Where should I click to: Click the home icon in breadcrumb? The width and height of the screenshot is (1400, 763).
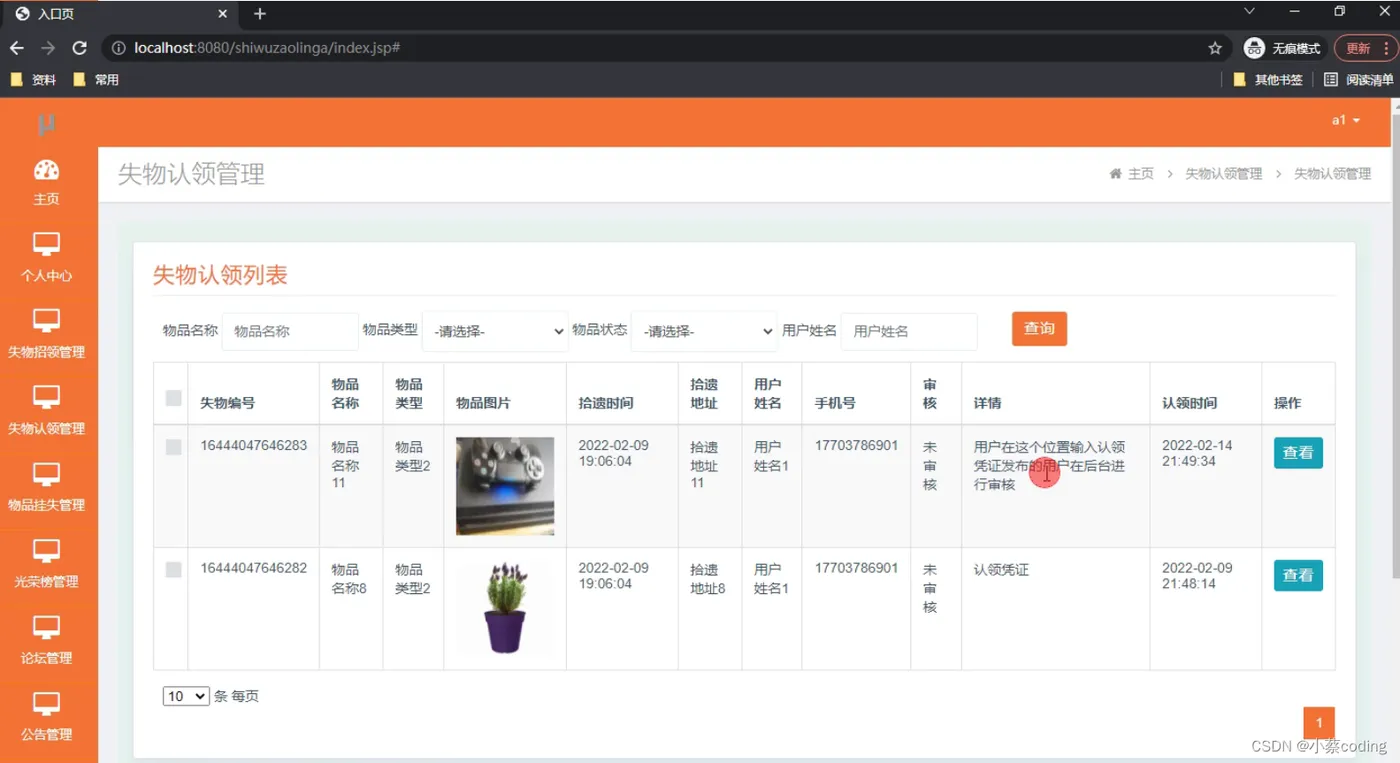point(1115,174)
